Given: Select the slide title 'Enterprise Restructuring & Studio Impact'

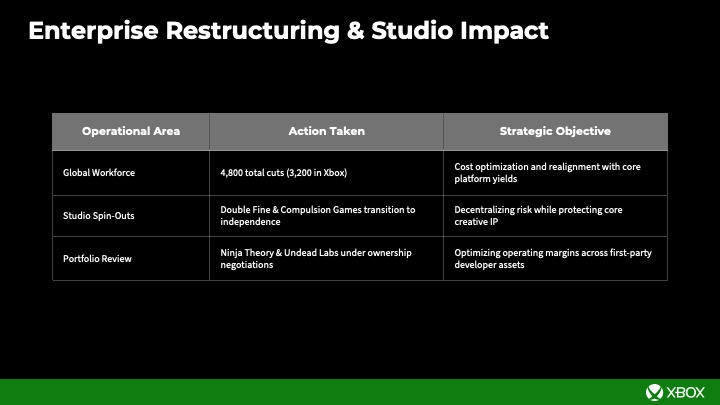Looking at the screenshot, I should (x=288, y=31).
